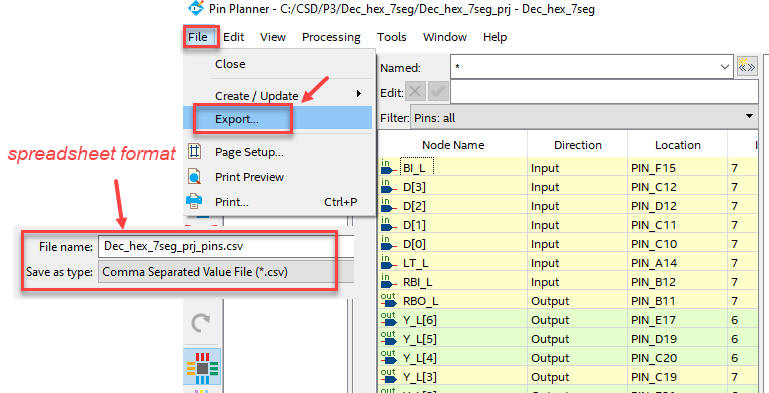Click the Print Preview magnifier icon
This screenshot has width=769, height=393.
coord(195,176)
